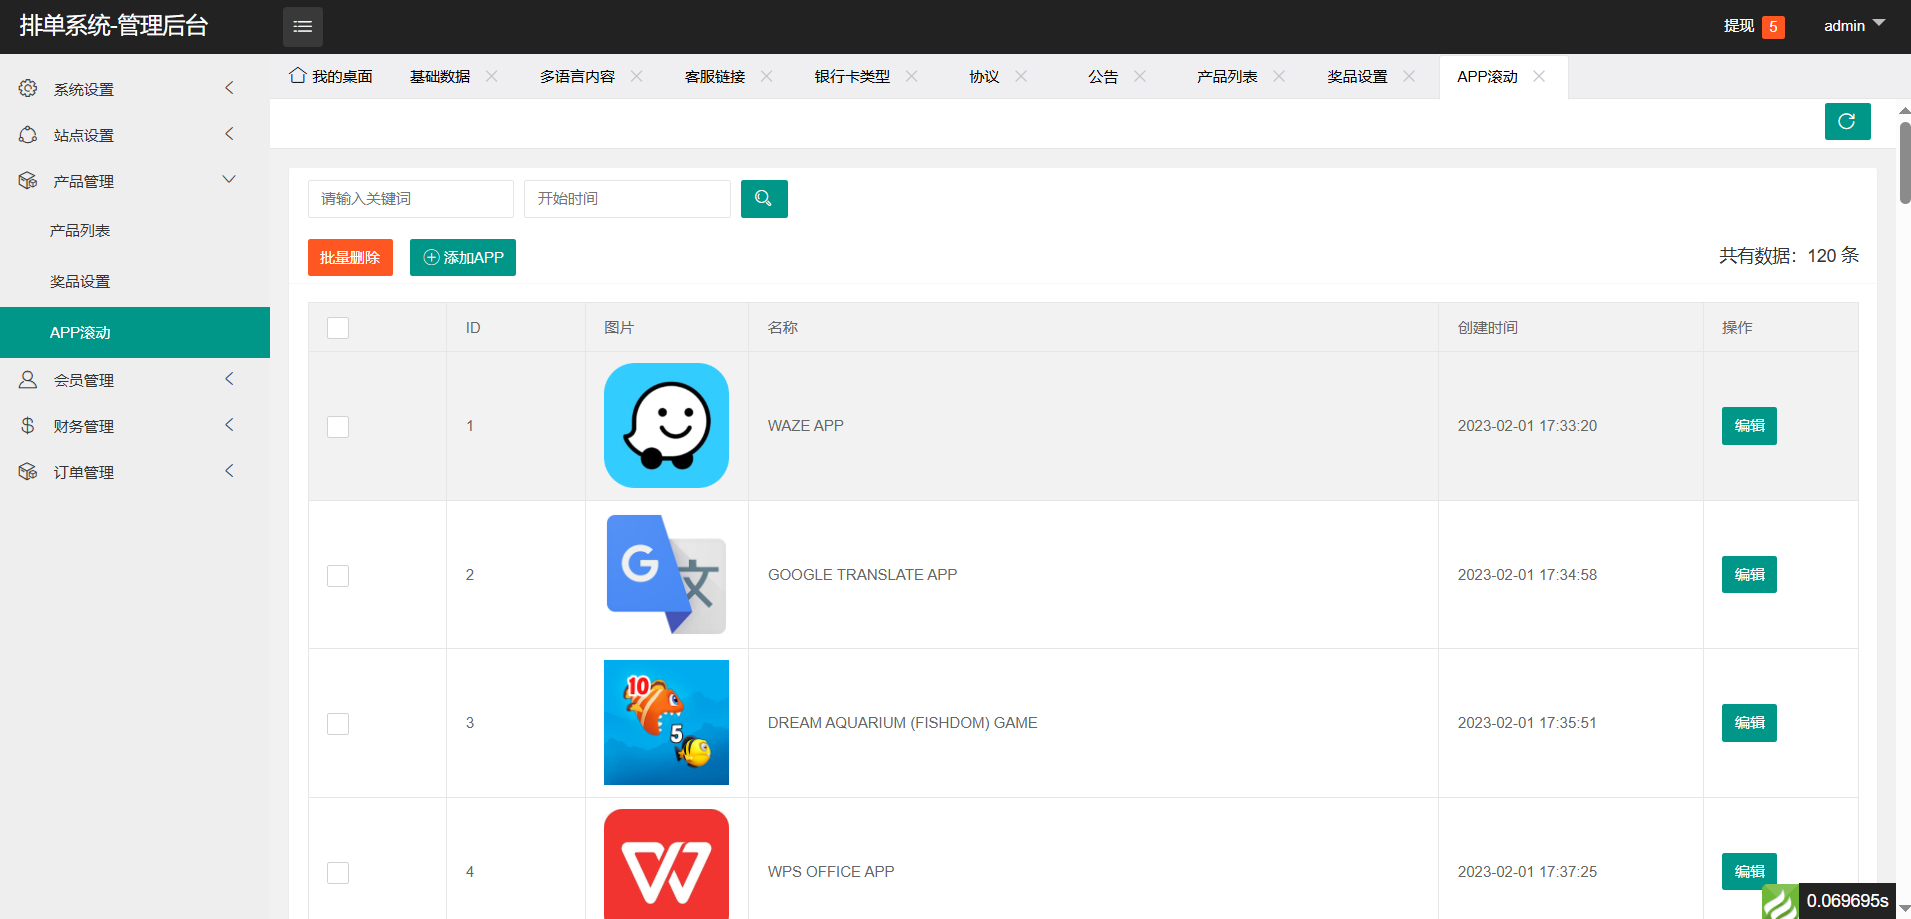
Task: Expand the 站点设置 menu chevron
Action: tap(229, 134)
